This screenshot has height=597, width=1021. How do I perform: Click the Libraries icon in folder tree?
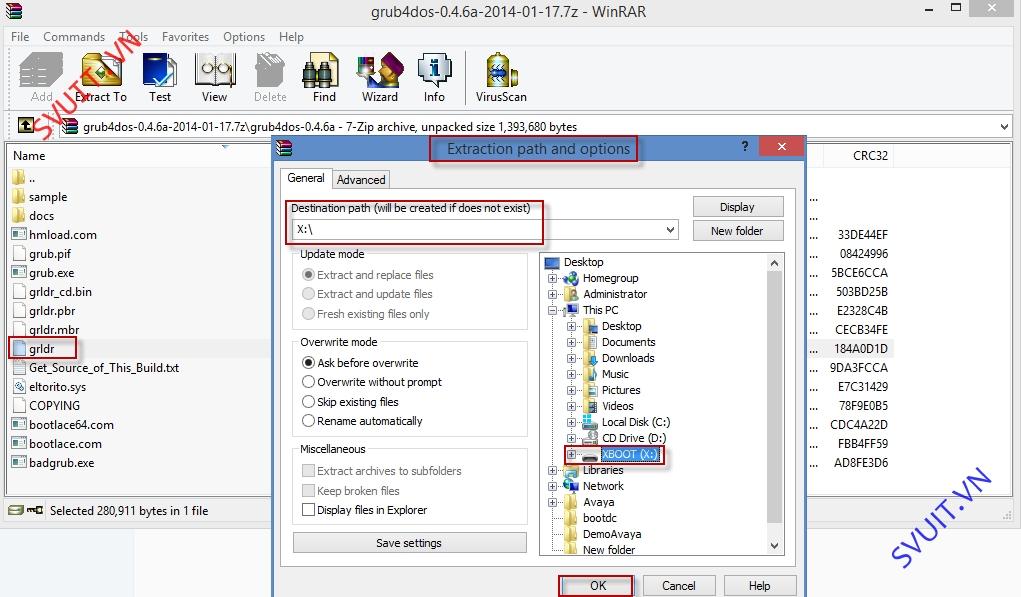point(571,470)
